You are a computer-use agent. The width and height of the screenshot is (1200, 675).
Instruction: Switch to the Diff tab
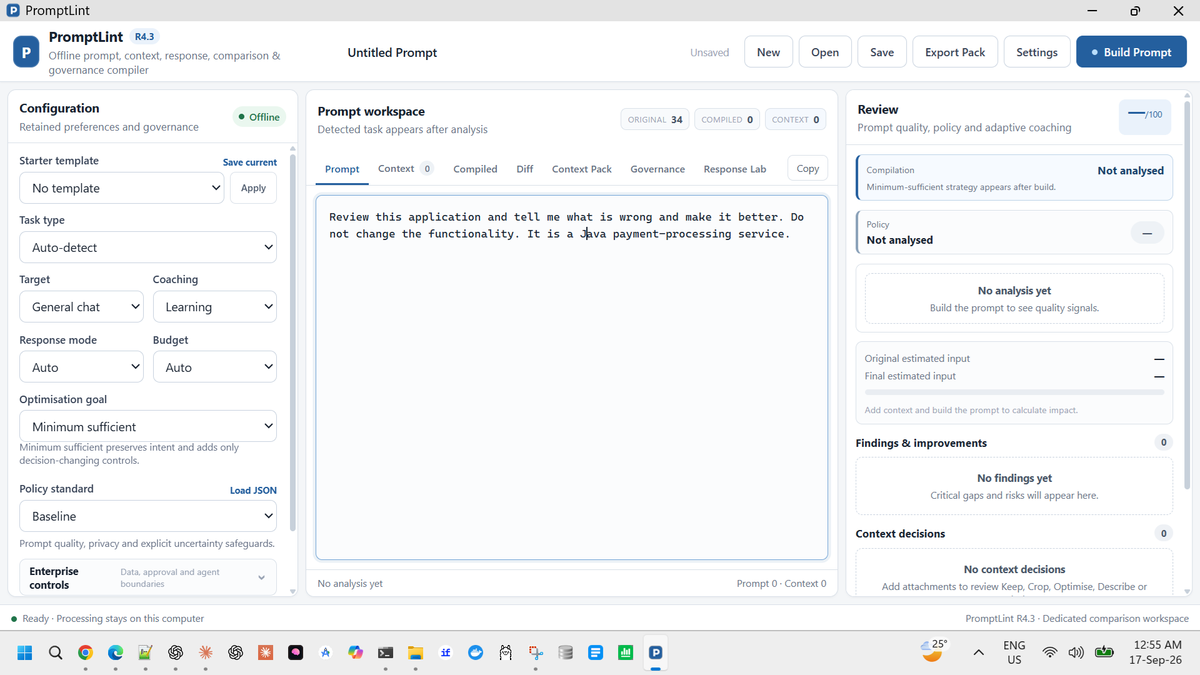point(525,169)
